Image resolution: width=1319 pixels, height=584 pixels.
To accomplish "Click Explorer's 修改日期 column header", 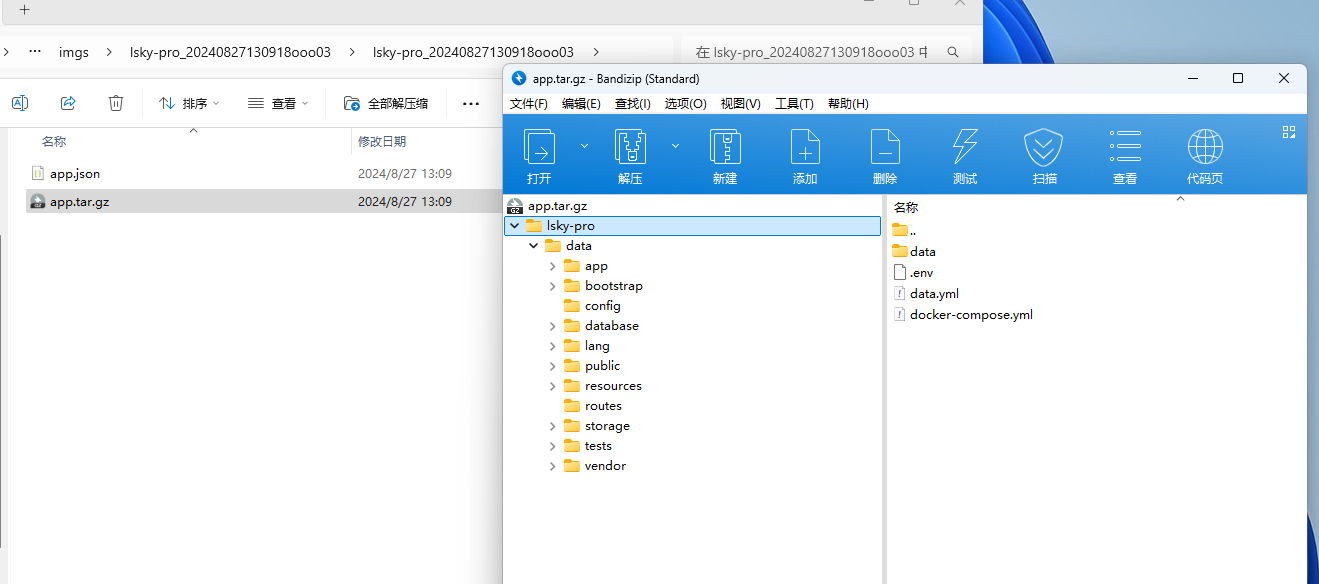I will [382, 142].
